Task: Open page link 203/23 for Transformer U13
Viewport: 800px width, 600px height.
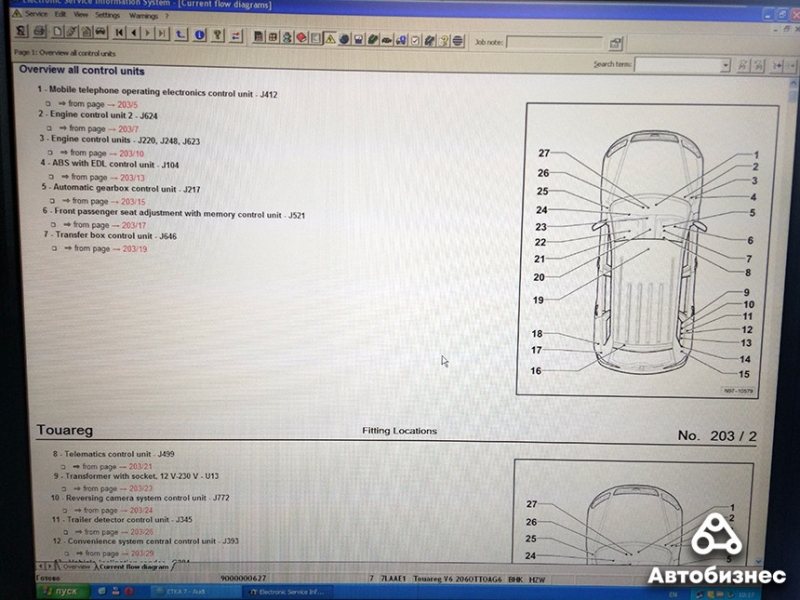Action: 141,488
